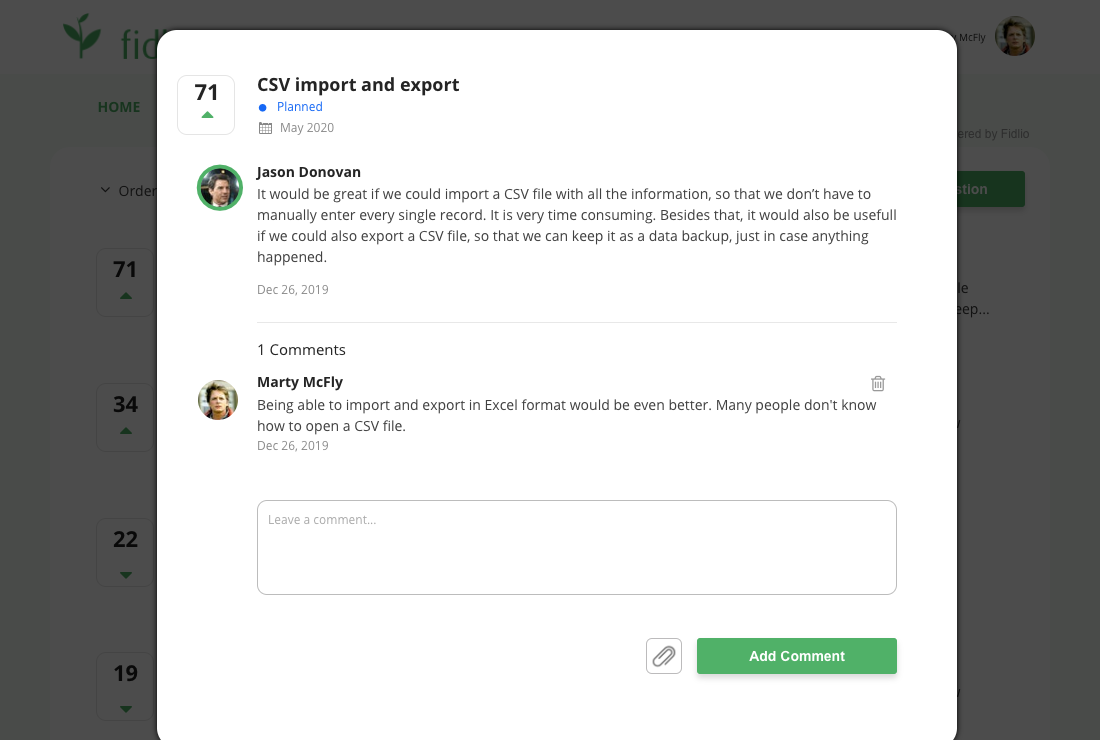Toggle vote on the 22-vote post
Viewport: 1100px width, 740px height.
pos(126,574)
